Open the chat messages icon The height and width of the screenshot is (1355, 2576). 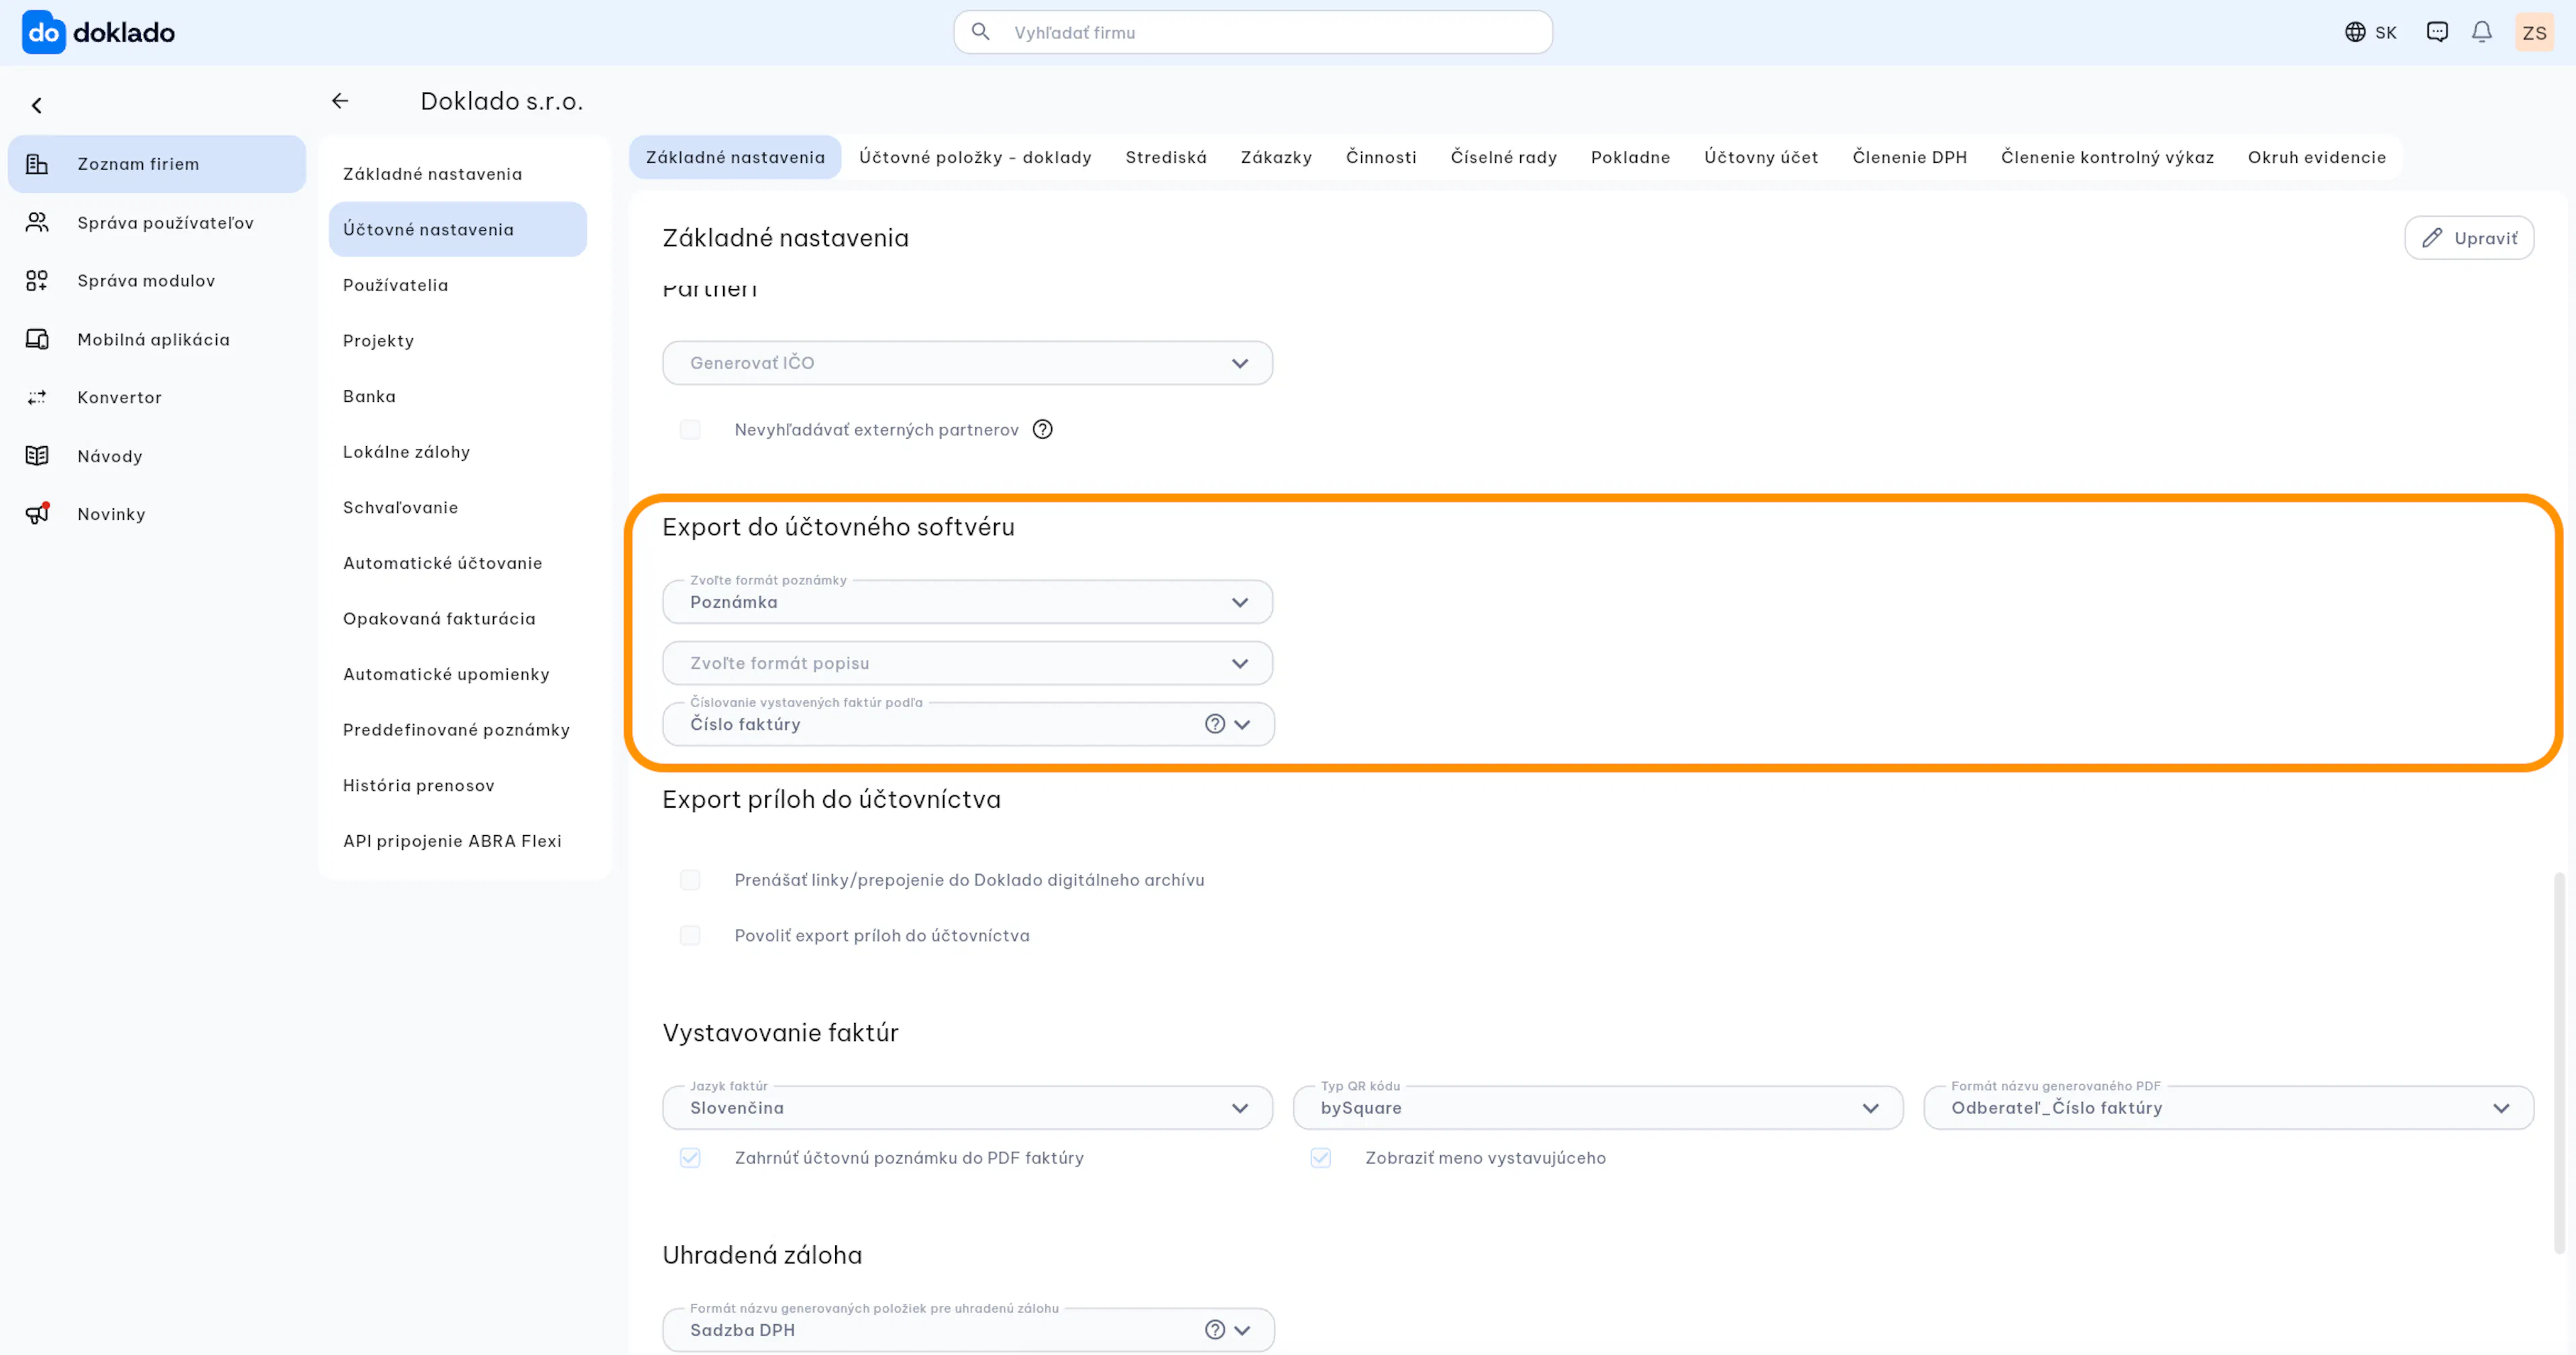point(2437,32)
